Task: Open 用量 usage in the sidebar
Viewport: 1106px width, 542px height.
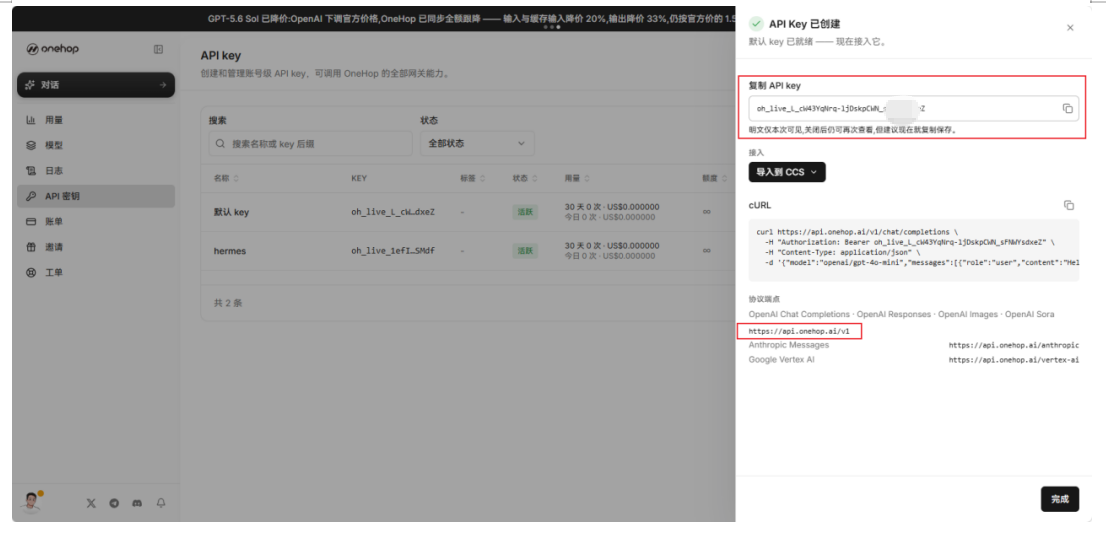Action: pos(96,120)
